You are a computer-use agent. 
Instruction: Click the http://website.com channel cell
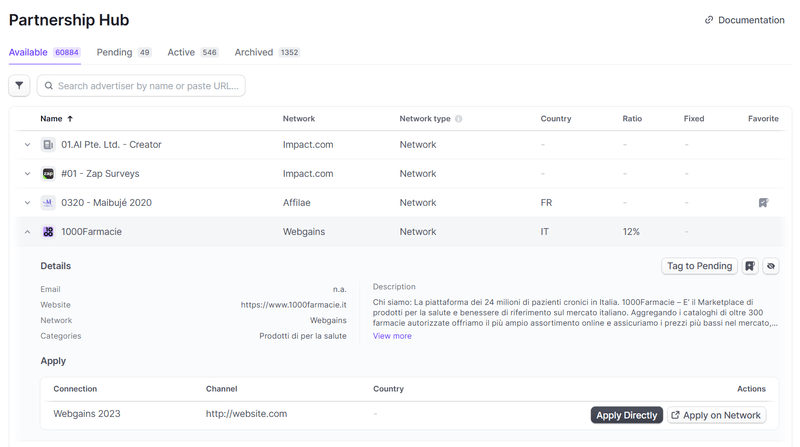(246, 414)
